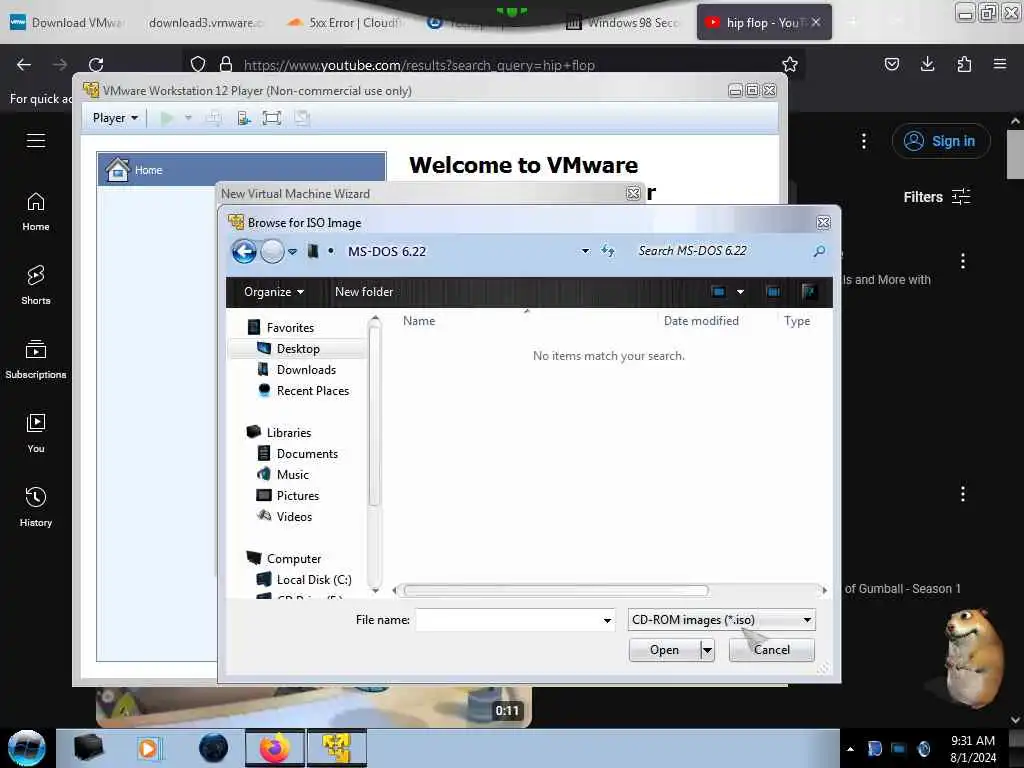1024x768 pixels.
Task: Go back using the dialog's blue back arrow
Action: [x=244, y=251]
